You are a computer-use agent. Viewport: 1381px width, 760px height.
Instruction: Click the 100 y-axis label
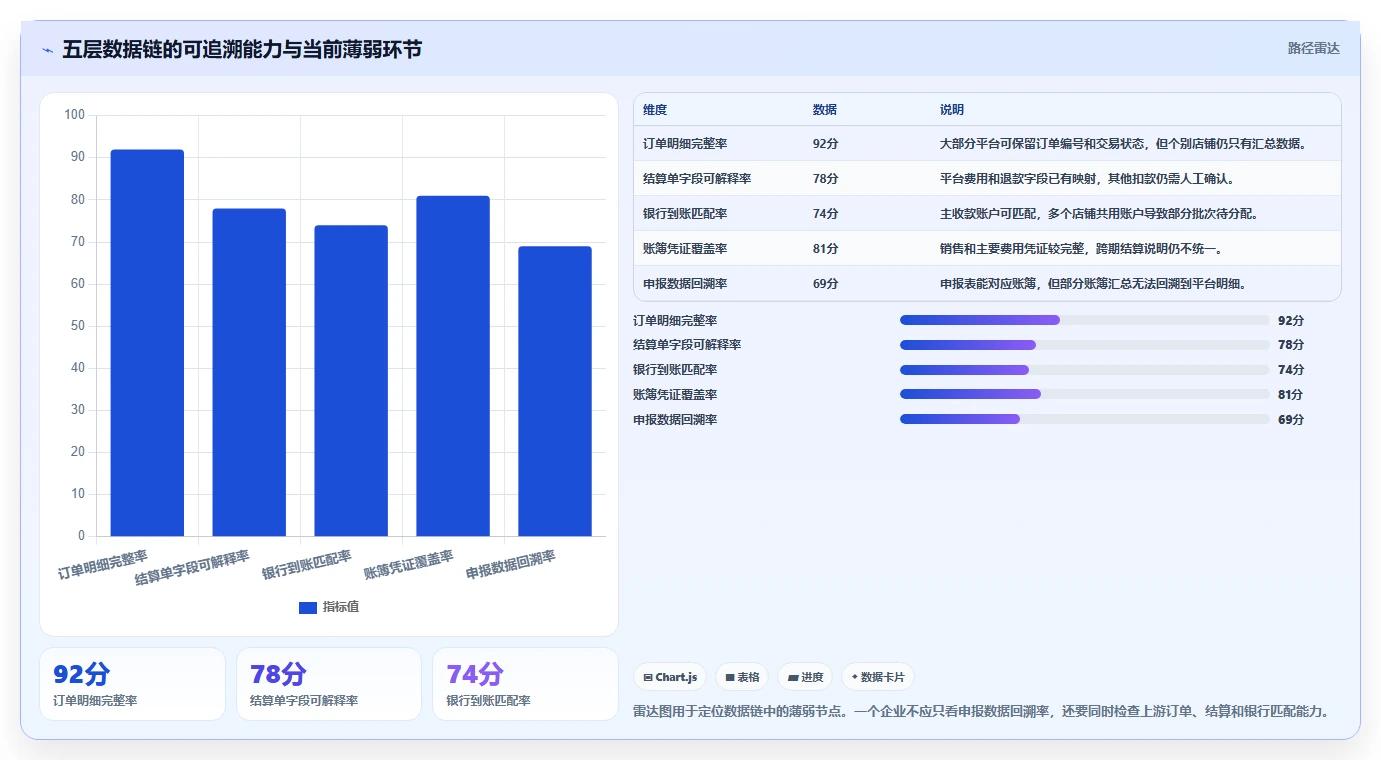point(74,115)
